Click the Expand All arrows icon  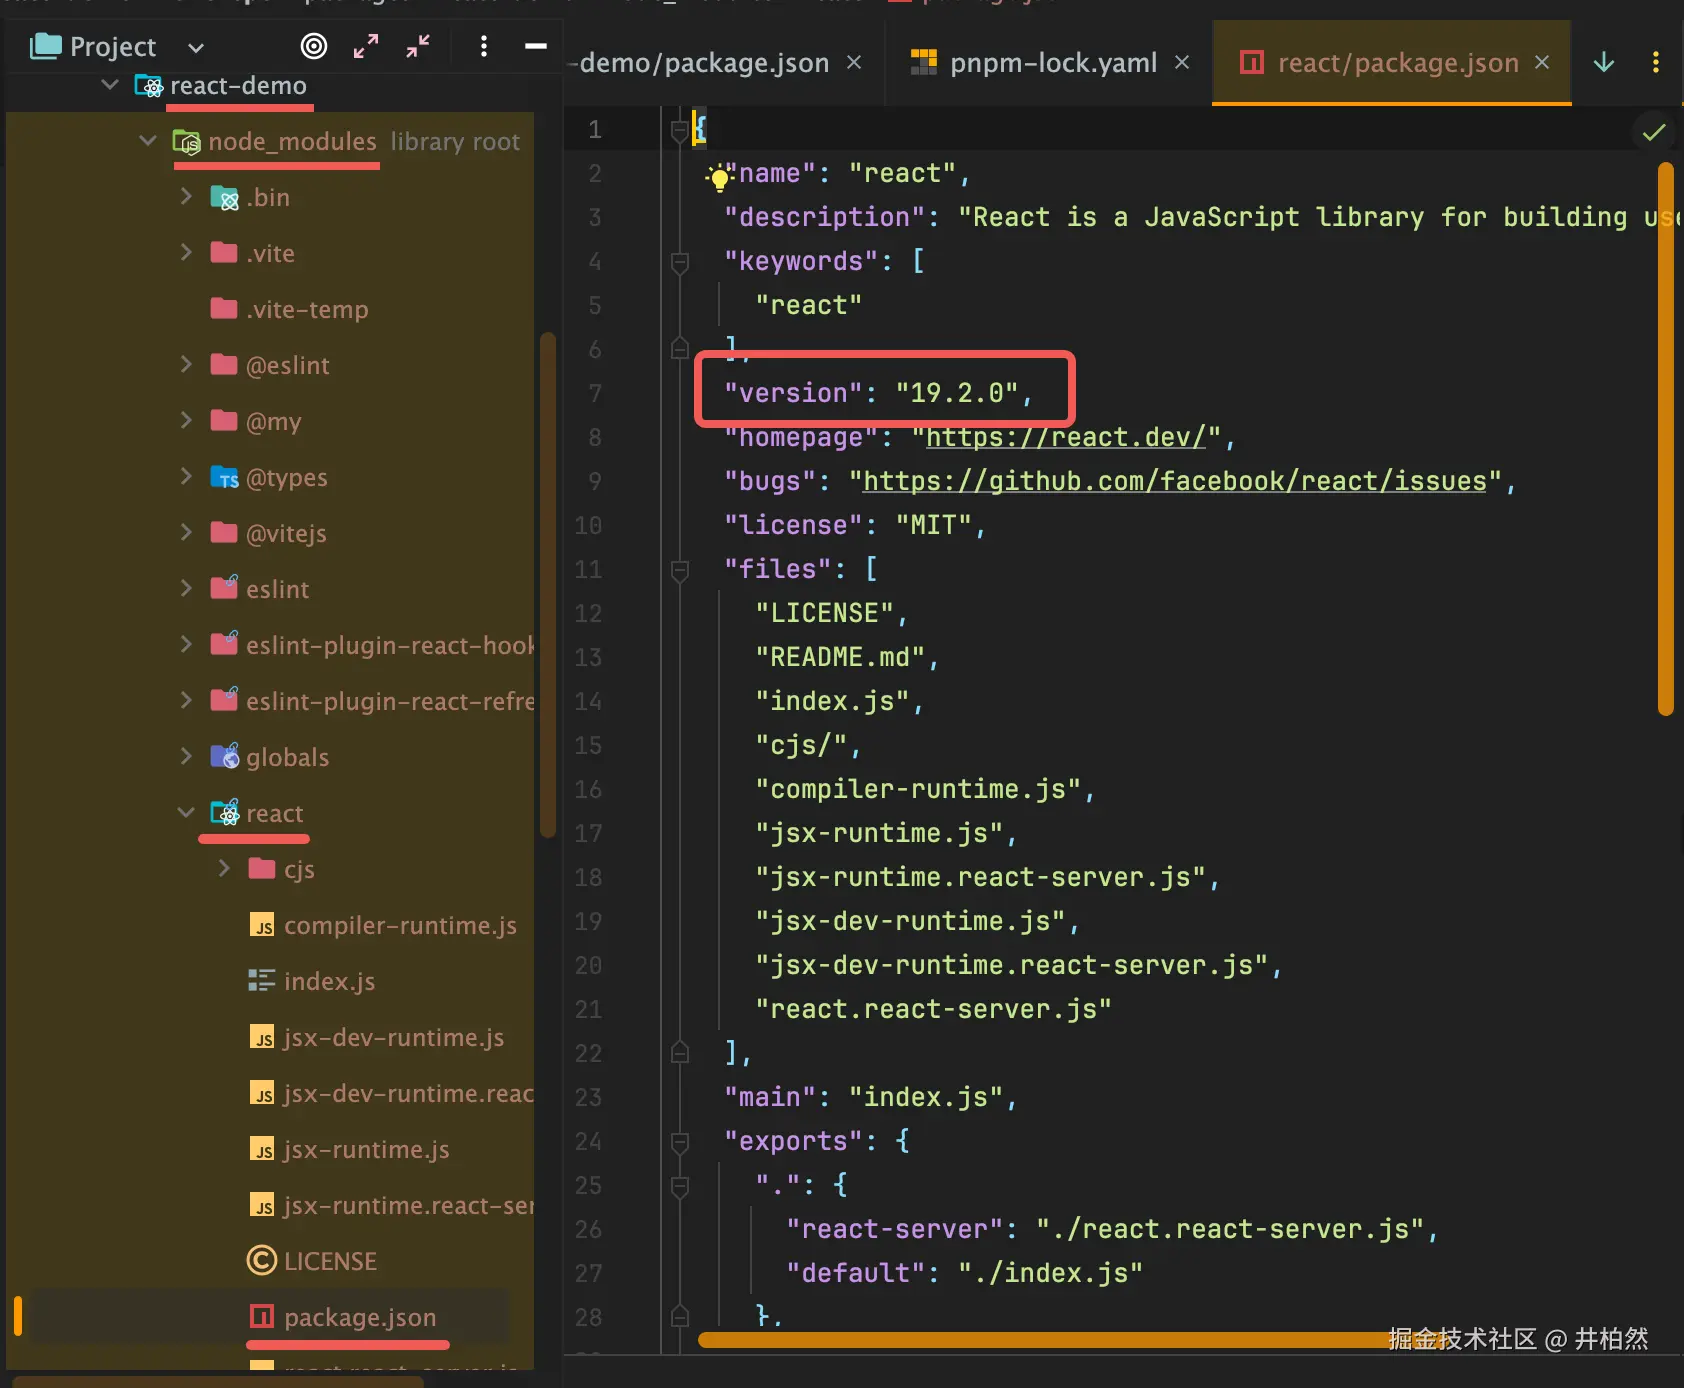[x=366, y=46]
